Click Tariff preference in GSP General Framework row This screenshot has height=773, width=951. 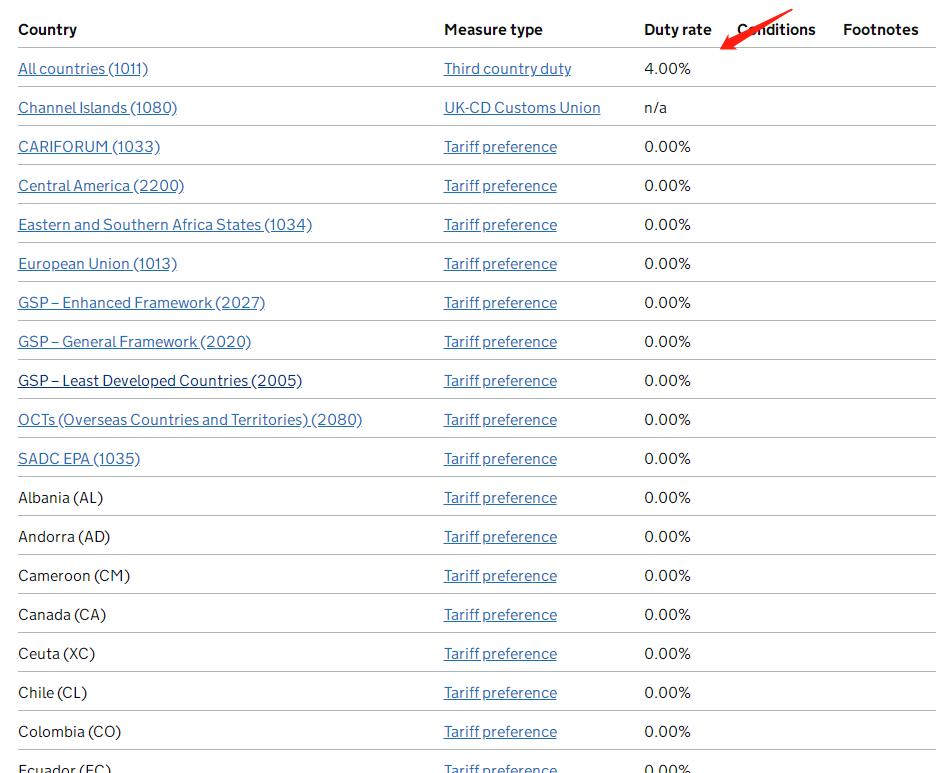tap(500, 341)
